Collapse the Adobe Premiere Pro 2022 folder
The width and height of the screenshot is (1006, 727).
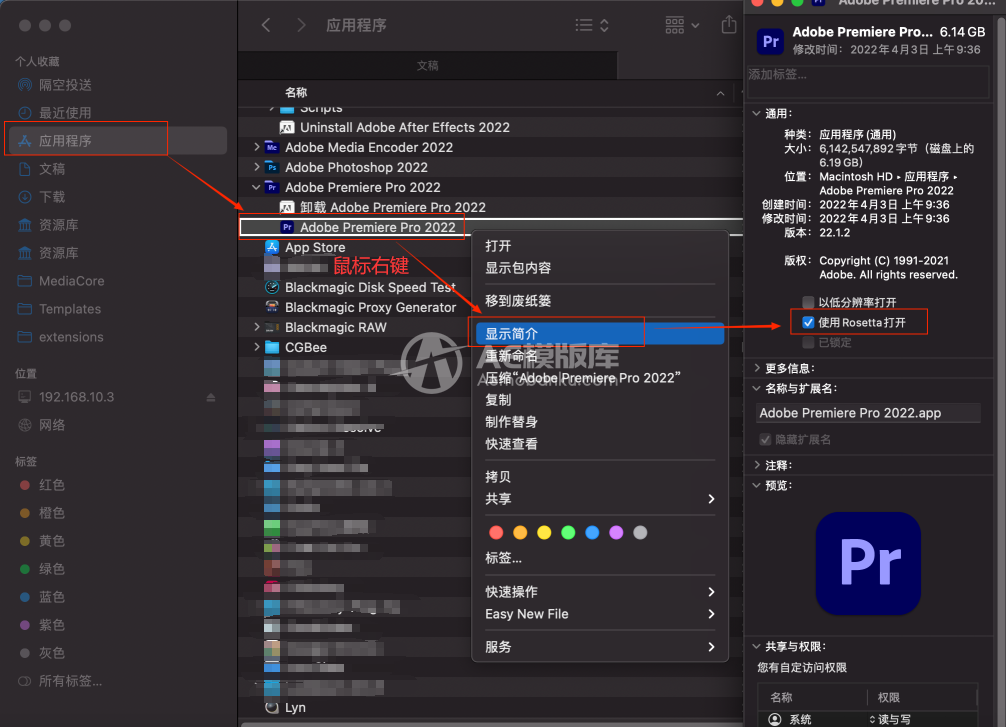point(257,187)
